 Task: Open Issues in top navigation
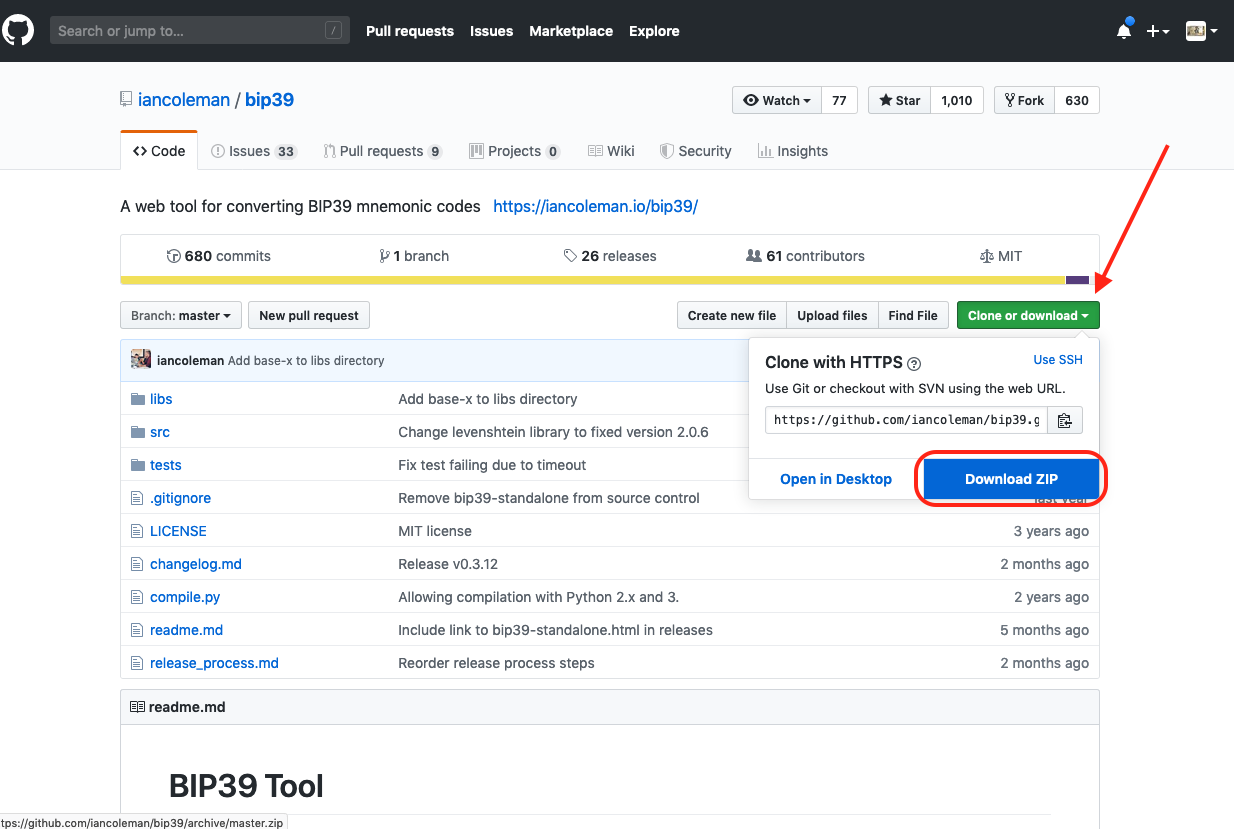pyautogui.click(x=491, y=31)
